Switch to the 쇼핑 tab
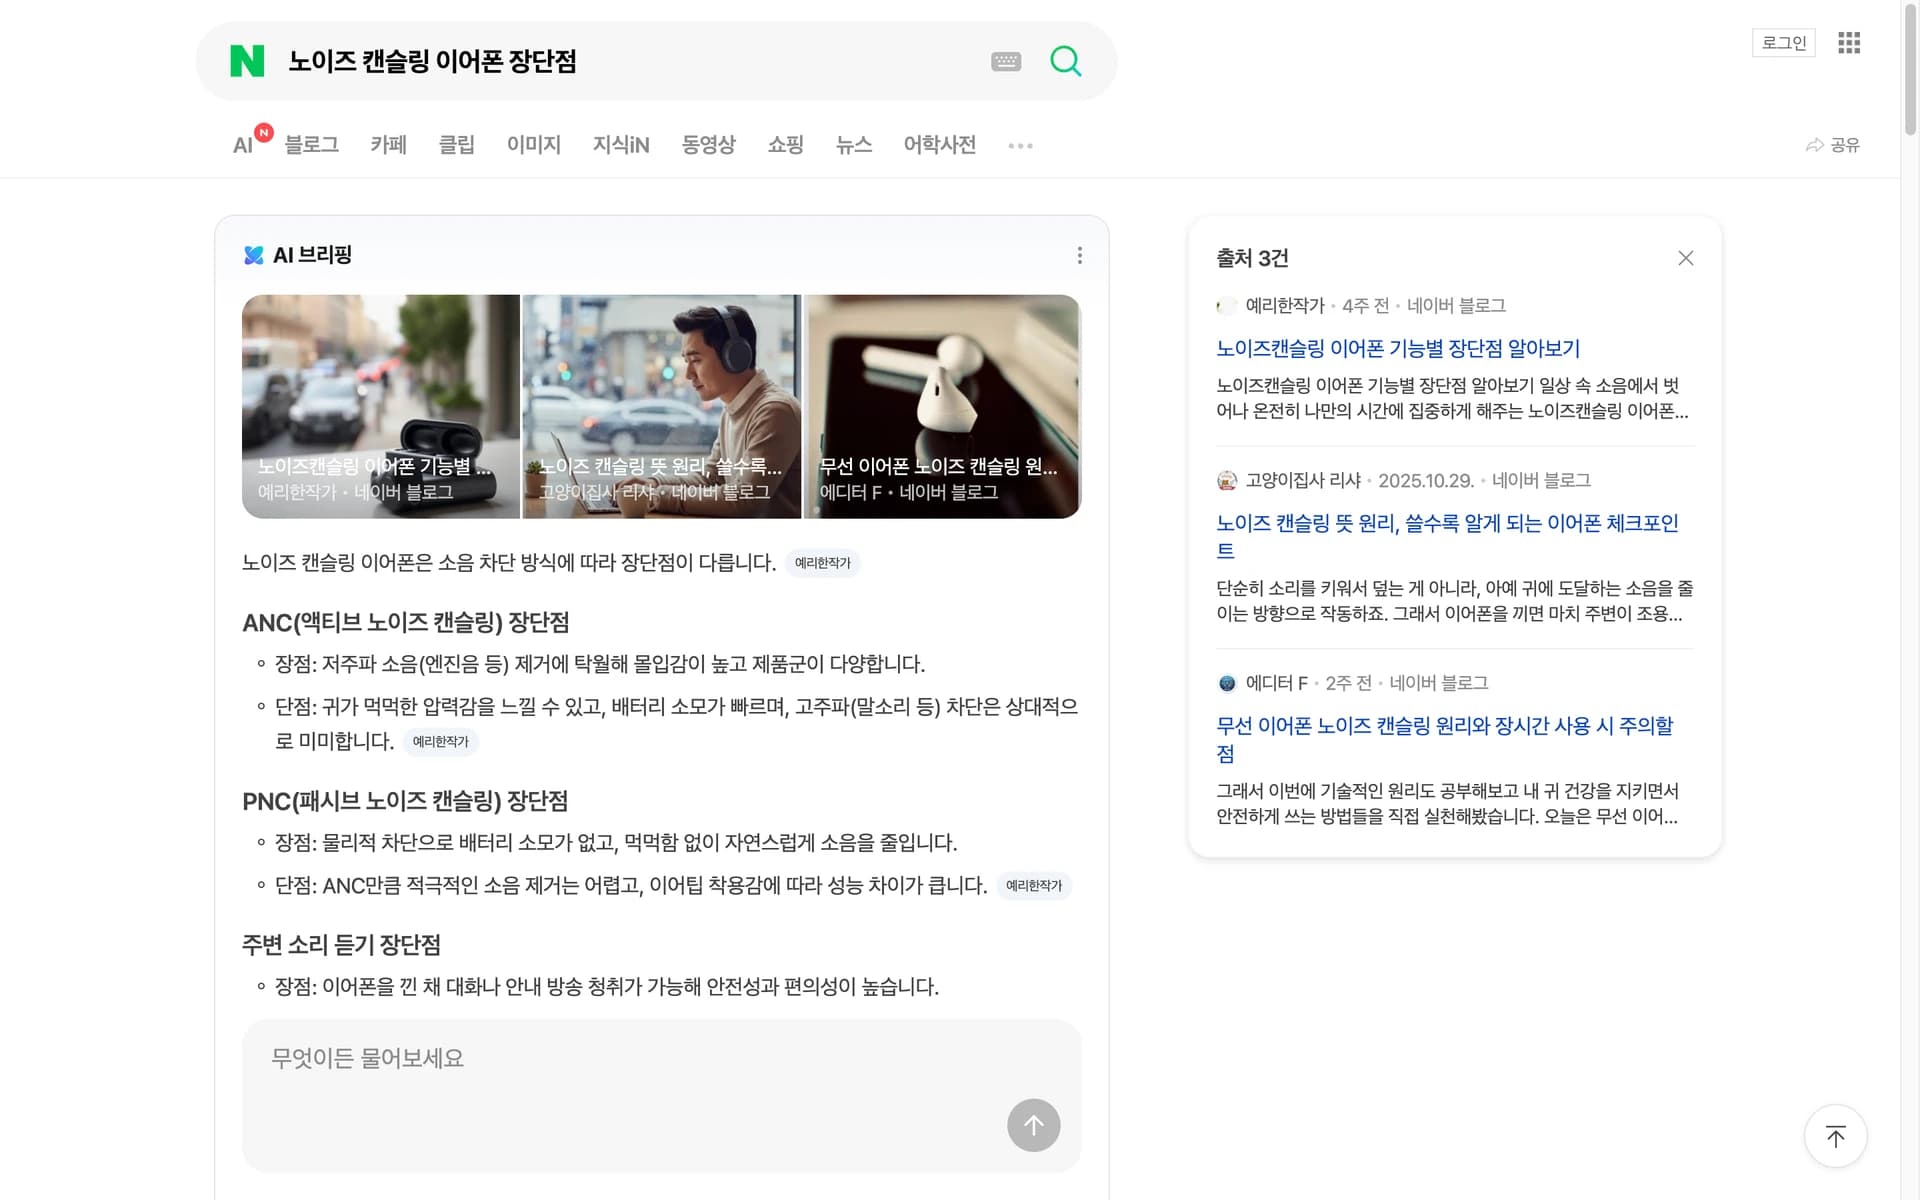Screen dimensions: 1920x1200 786,145
